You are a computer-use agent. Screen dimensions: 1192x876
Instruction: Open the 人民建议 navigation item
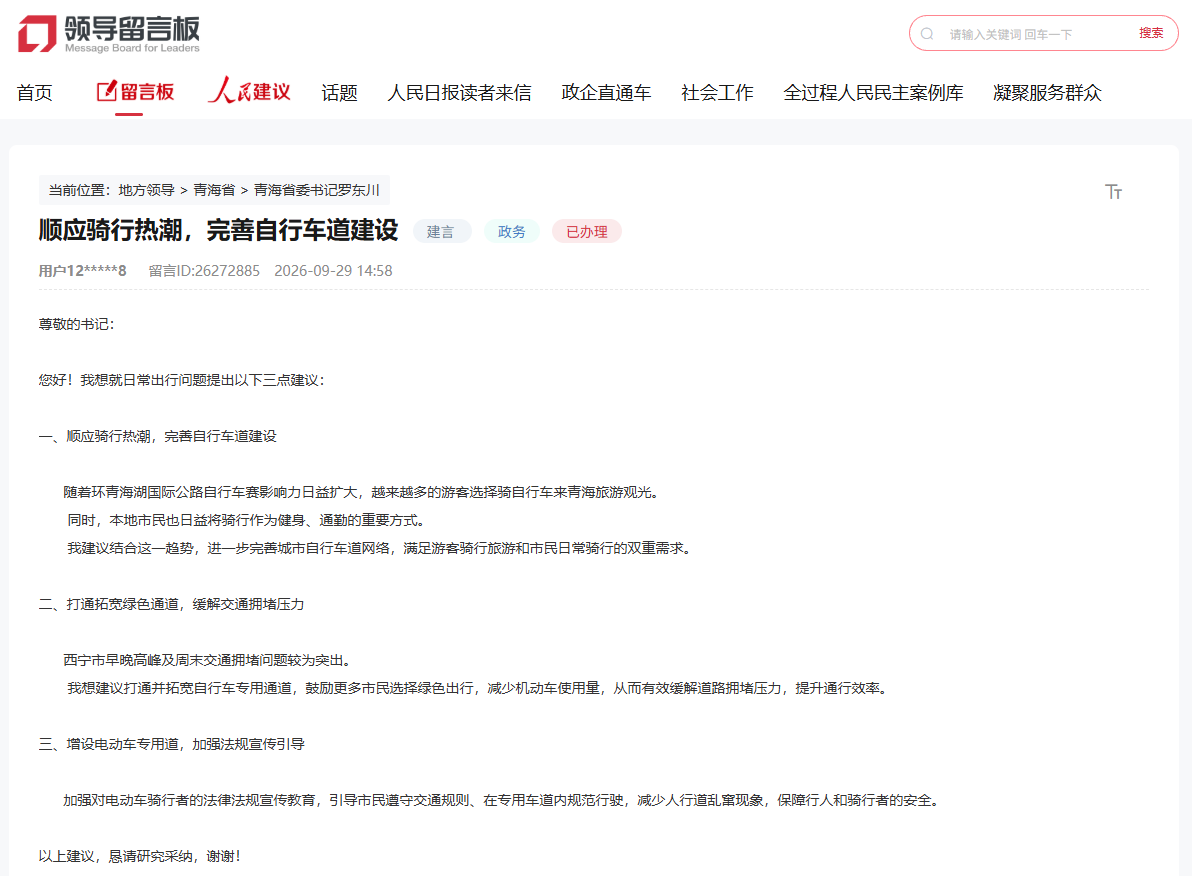(250, 91)
